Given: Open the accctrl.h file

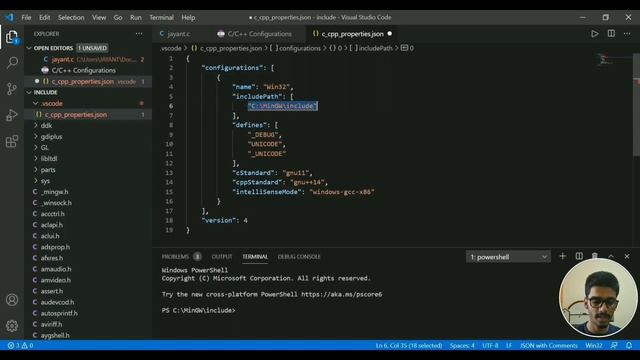Looking at the screenshot, I should [88, 214].
